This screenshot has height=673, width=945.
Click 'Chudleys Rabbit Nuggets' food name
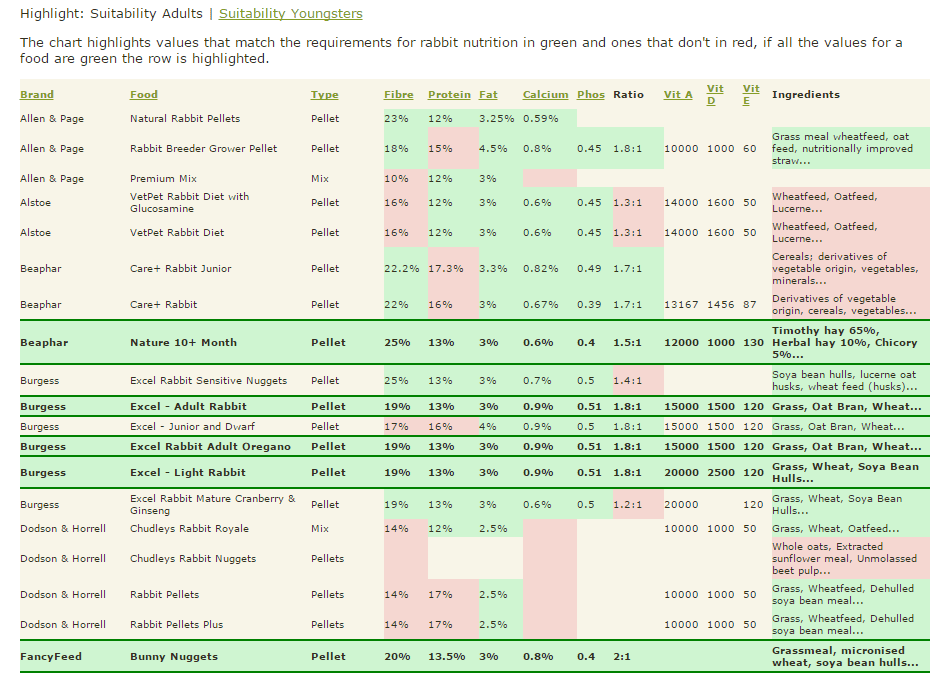(x=193, y=559)
